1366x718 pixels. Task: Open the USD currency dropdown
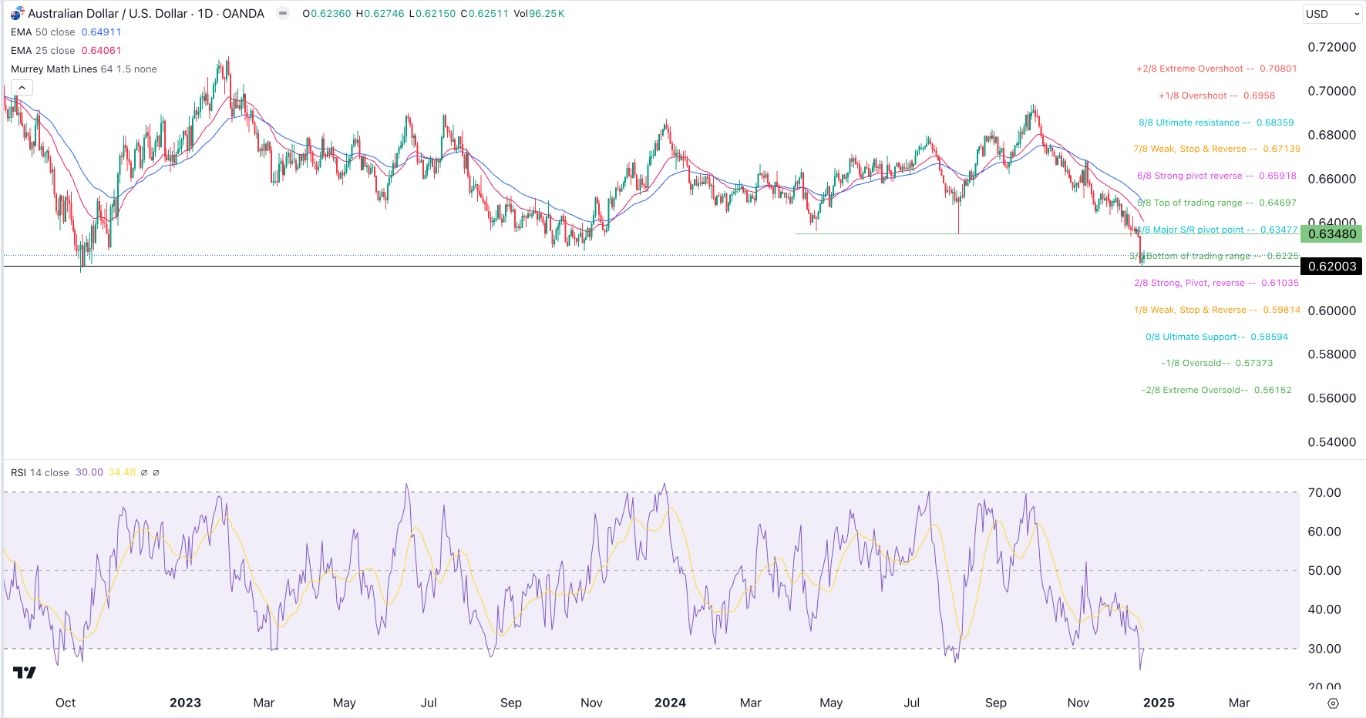(1330, 14)
